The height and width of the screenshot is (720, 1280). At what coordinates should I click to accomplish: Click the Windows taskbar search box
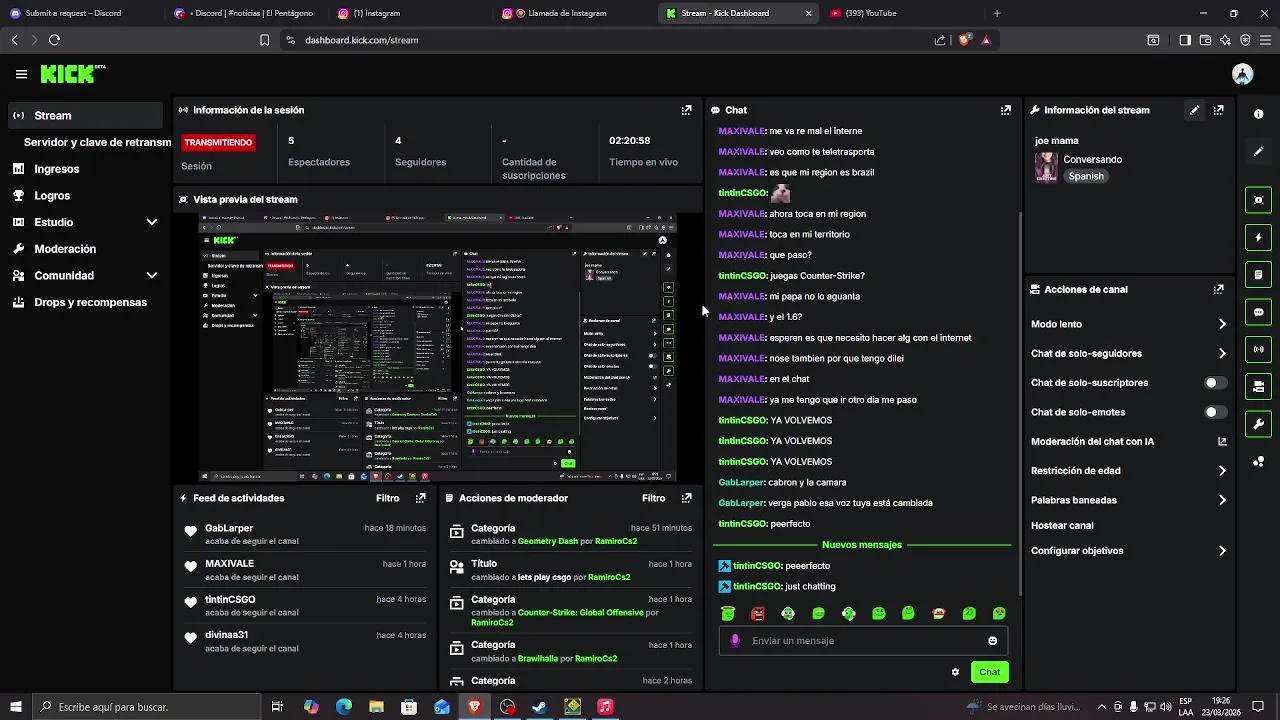pos(145,707)
